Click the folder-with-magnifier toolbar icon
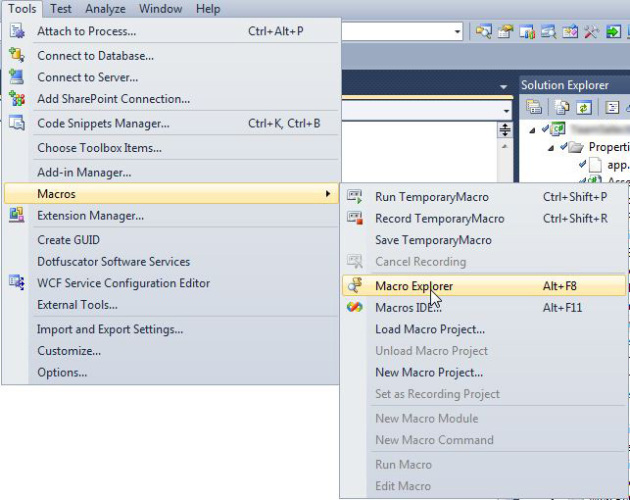Screen dimensions: 630x500 click(x=483, y=31)
